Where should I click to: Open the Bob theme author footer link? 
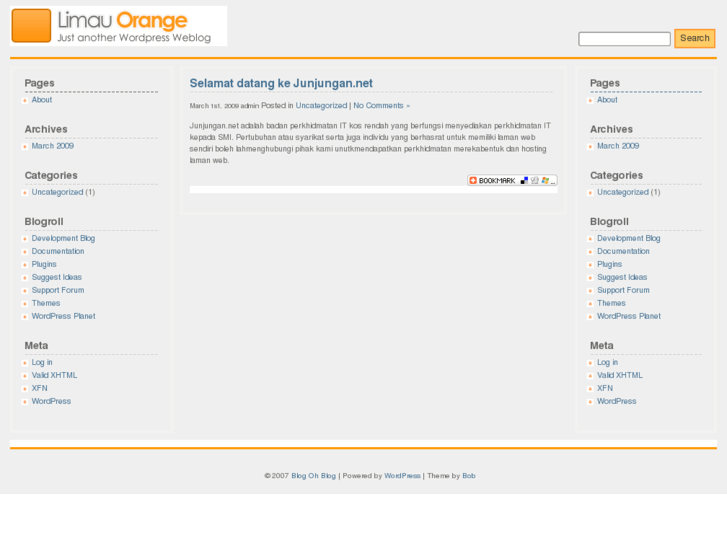click(469, 476)
